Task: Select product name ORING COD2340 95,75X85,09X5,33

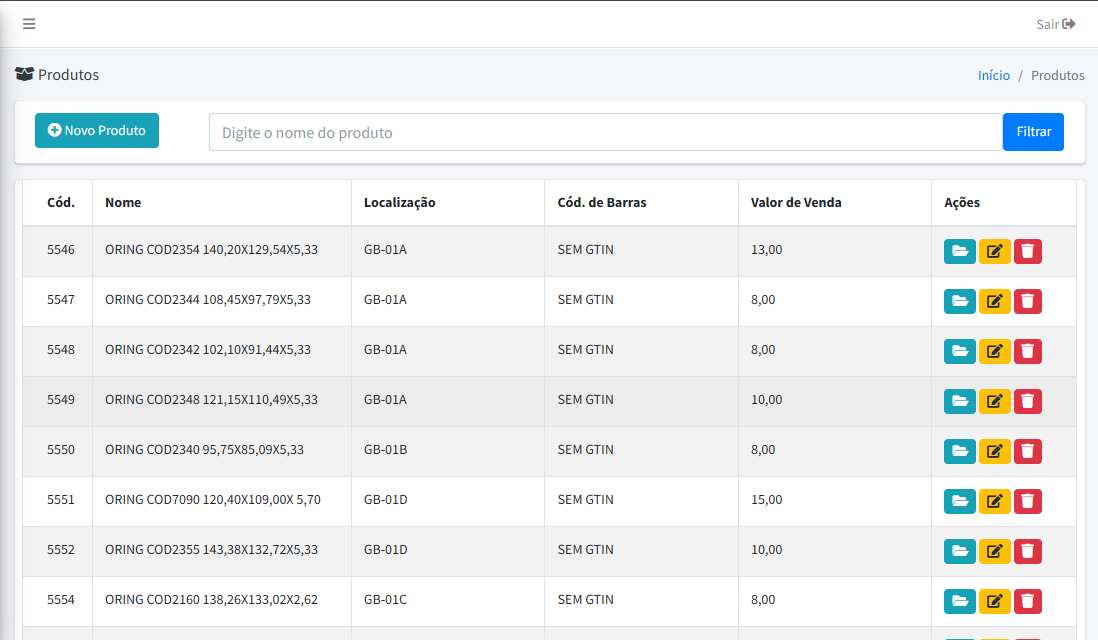Action: click(204, 450)
